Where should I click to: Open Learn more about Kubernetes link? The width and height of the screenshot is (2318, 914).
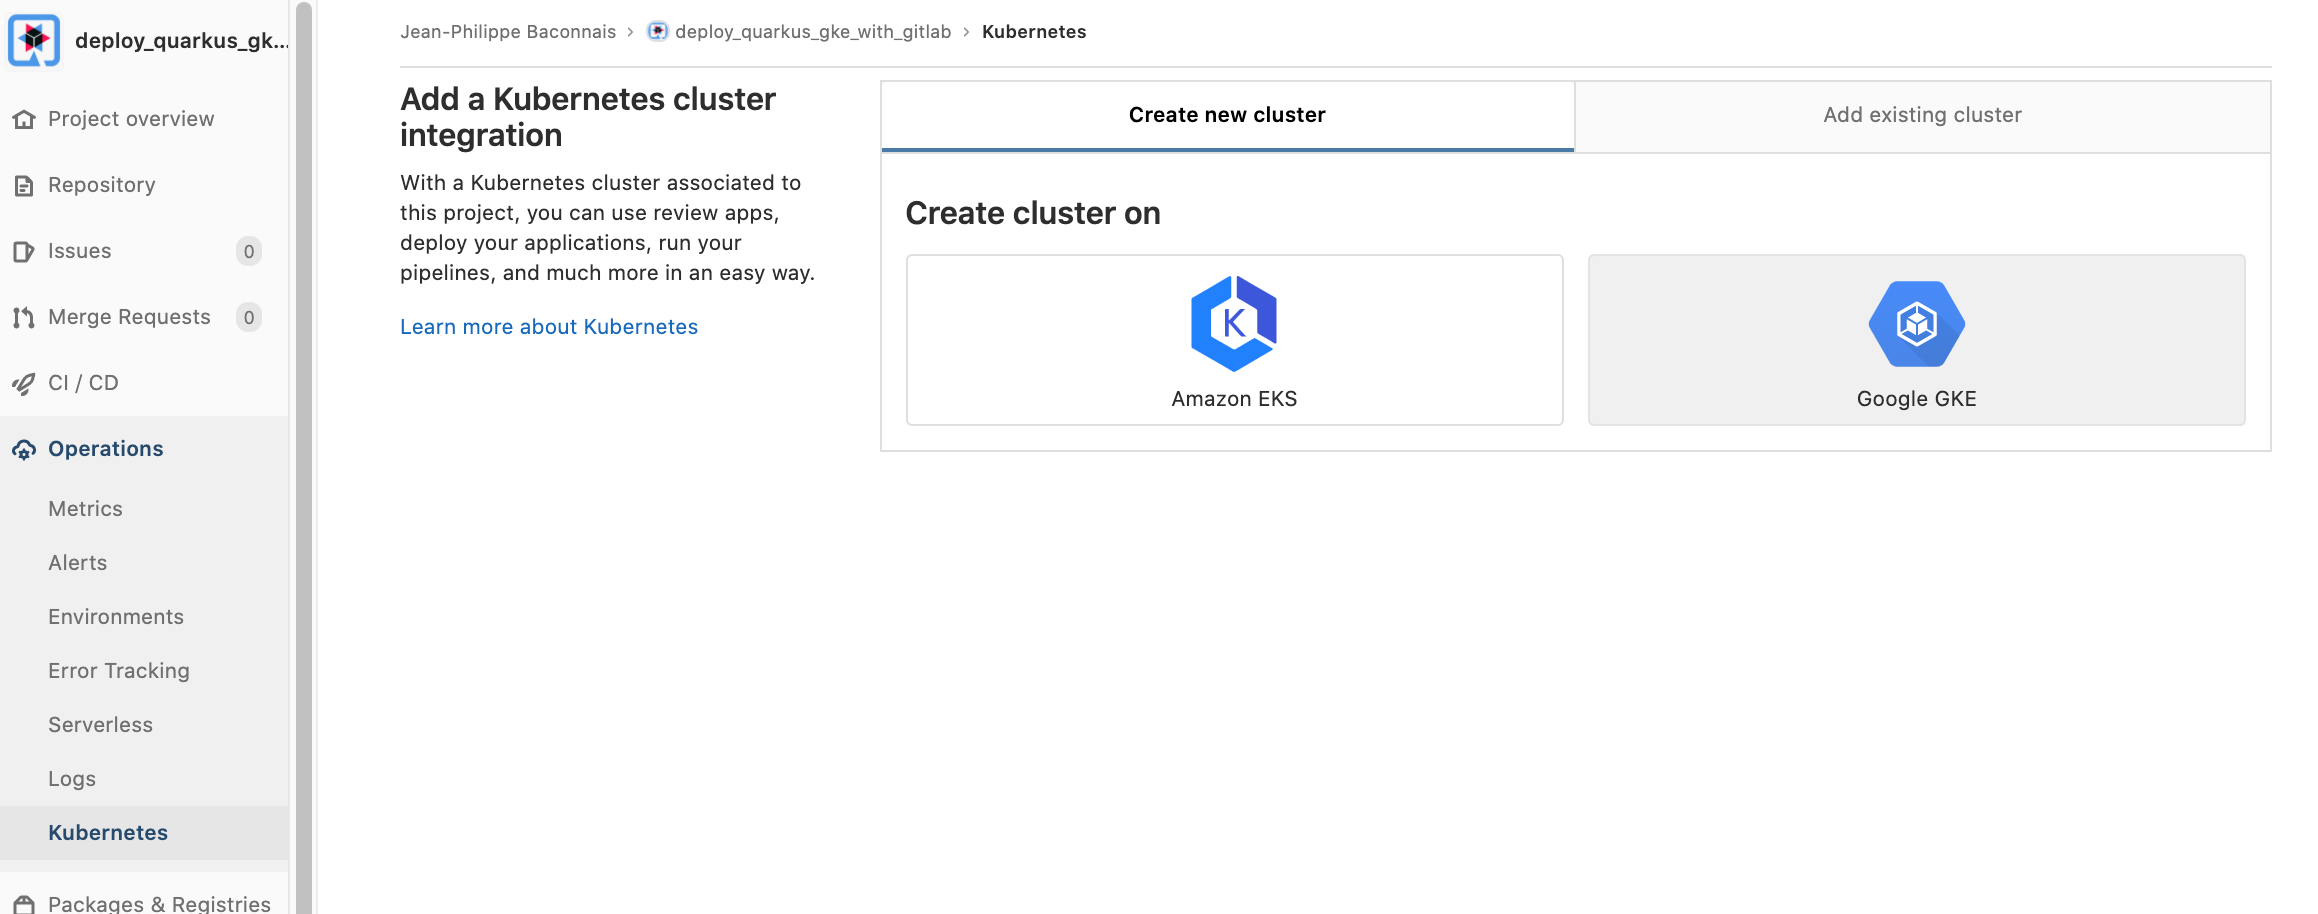click(548, 327)
